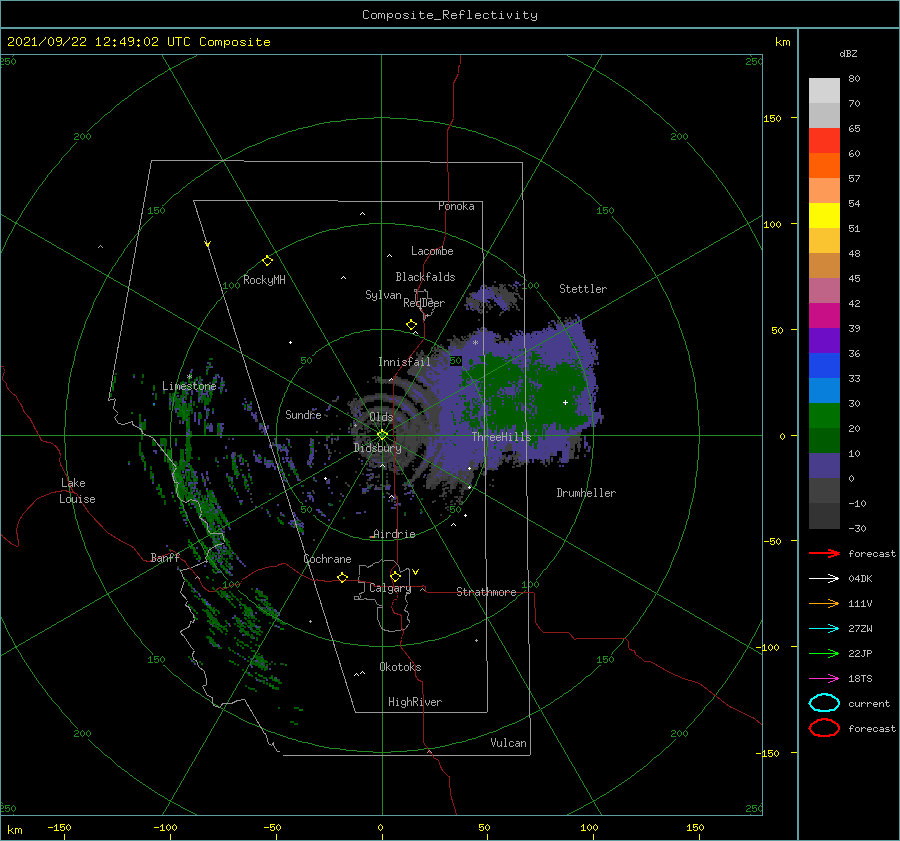Click the HighRiver city label
900x841 pixels.
point(415,702)
